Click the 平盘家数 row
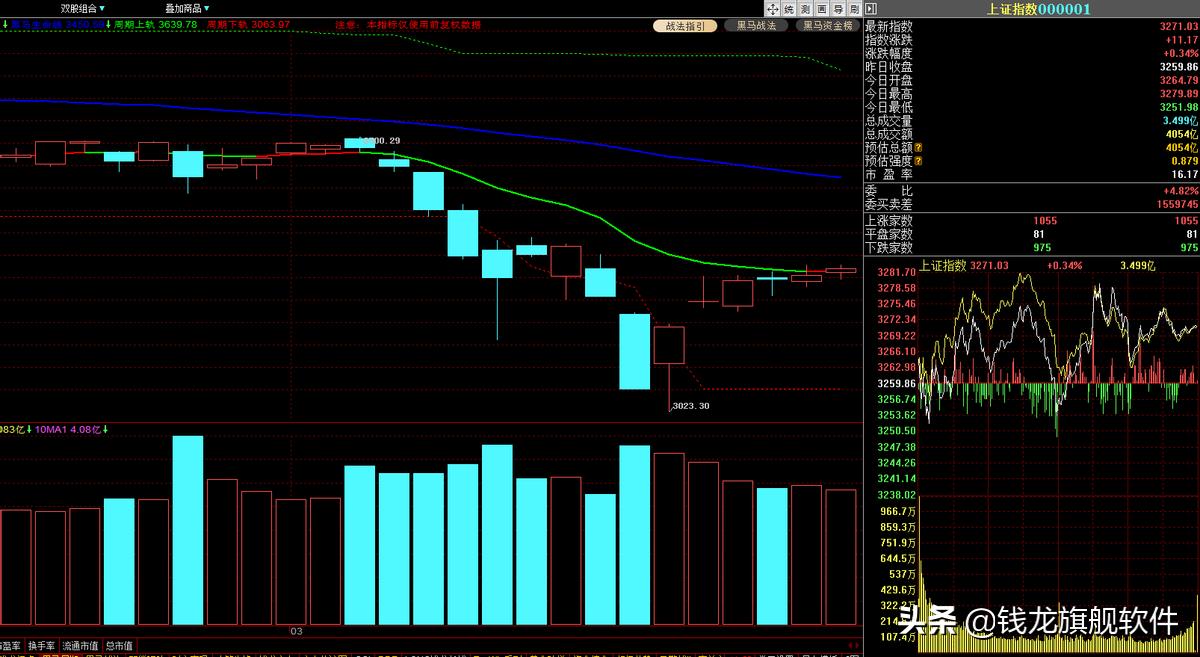Screen dimensions: 1200x657 point(1032,234)
